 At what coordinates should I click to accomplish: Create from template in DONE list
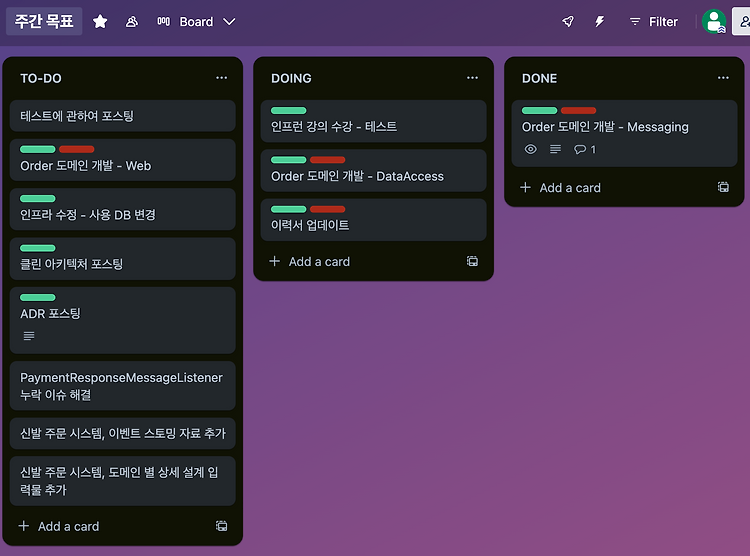(x=723, y=187)
